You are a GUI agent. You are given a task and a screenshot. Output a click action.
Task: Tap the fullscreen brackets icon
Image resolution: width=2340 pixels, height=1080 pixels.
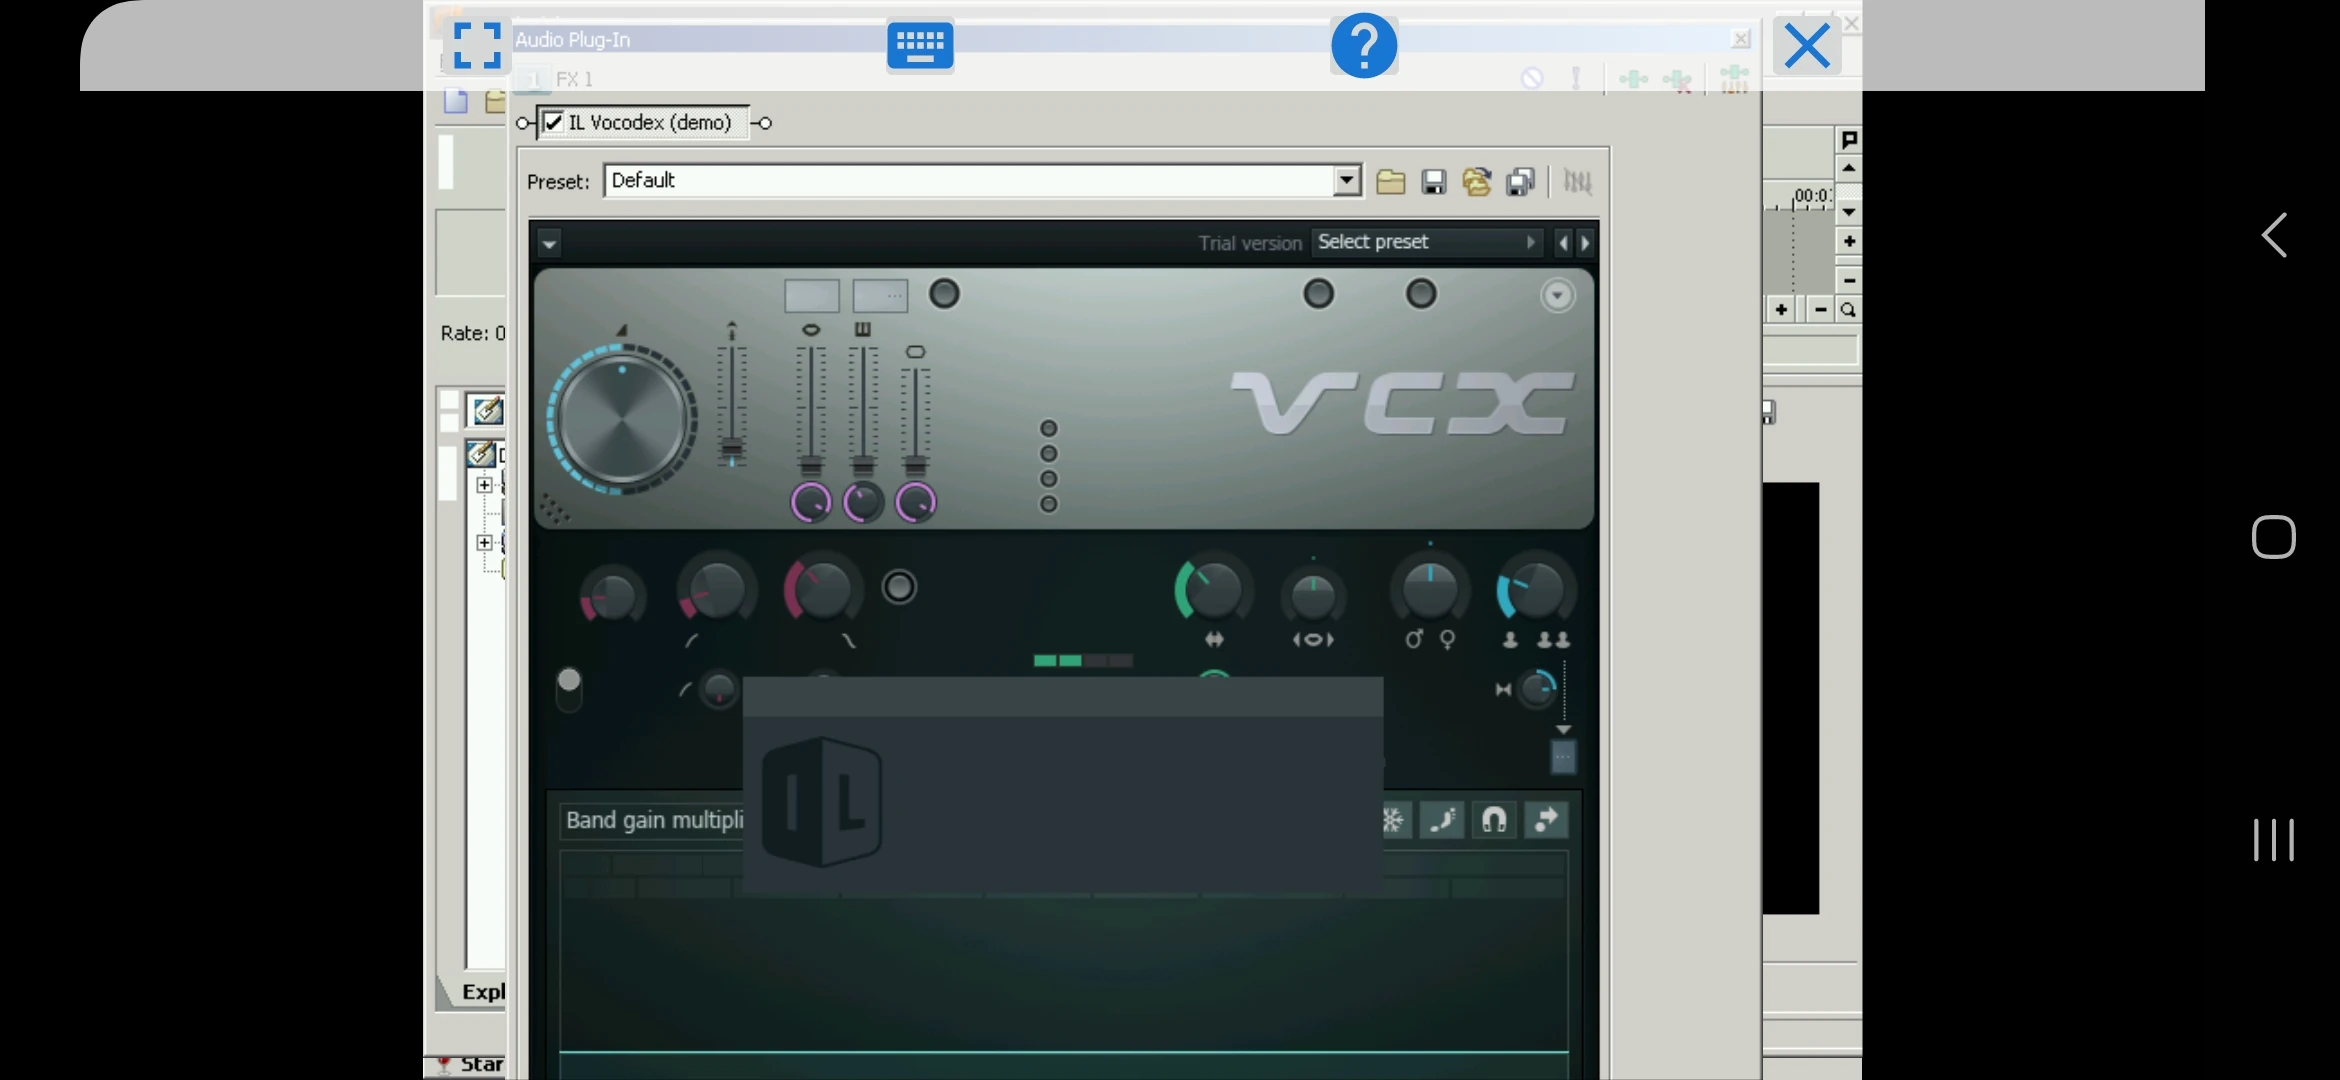click(477, 46)
